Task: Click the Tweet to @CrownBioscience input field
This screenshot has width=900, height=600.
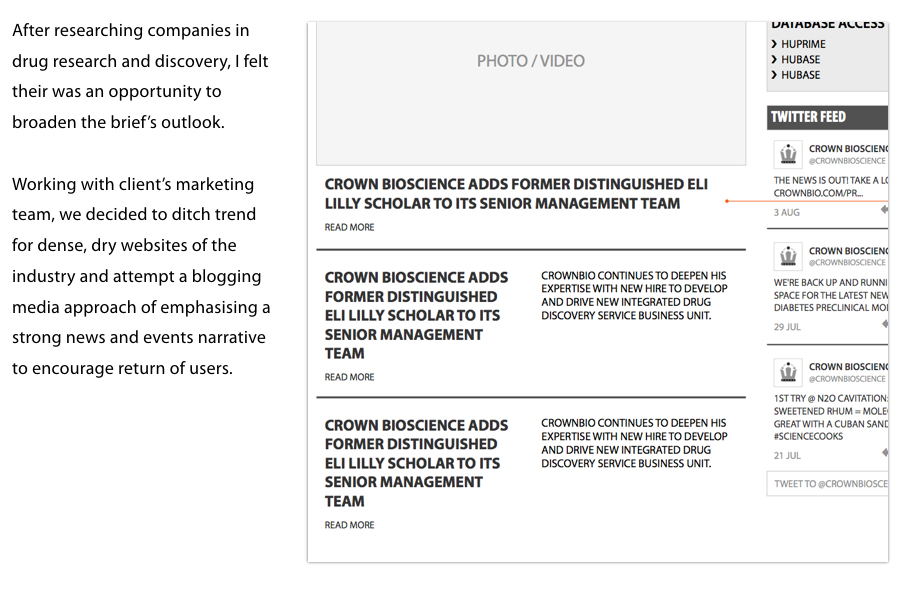Action: click(829, 484)
